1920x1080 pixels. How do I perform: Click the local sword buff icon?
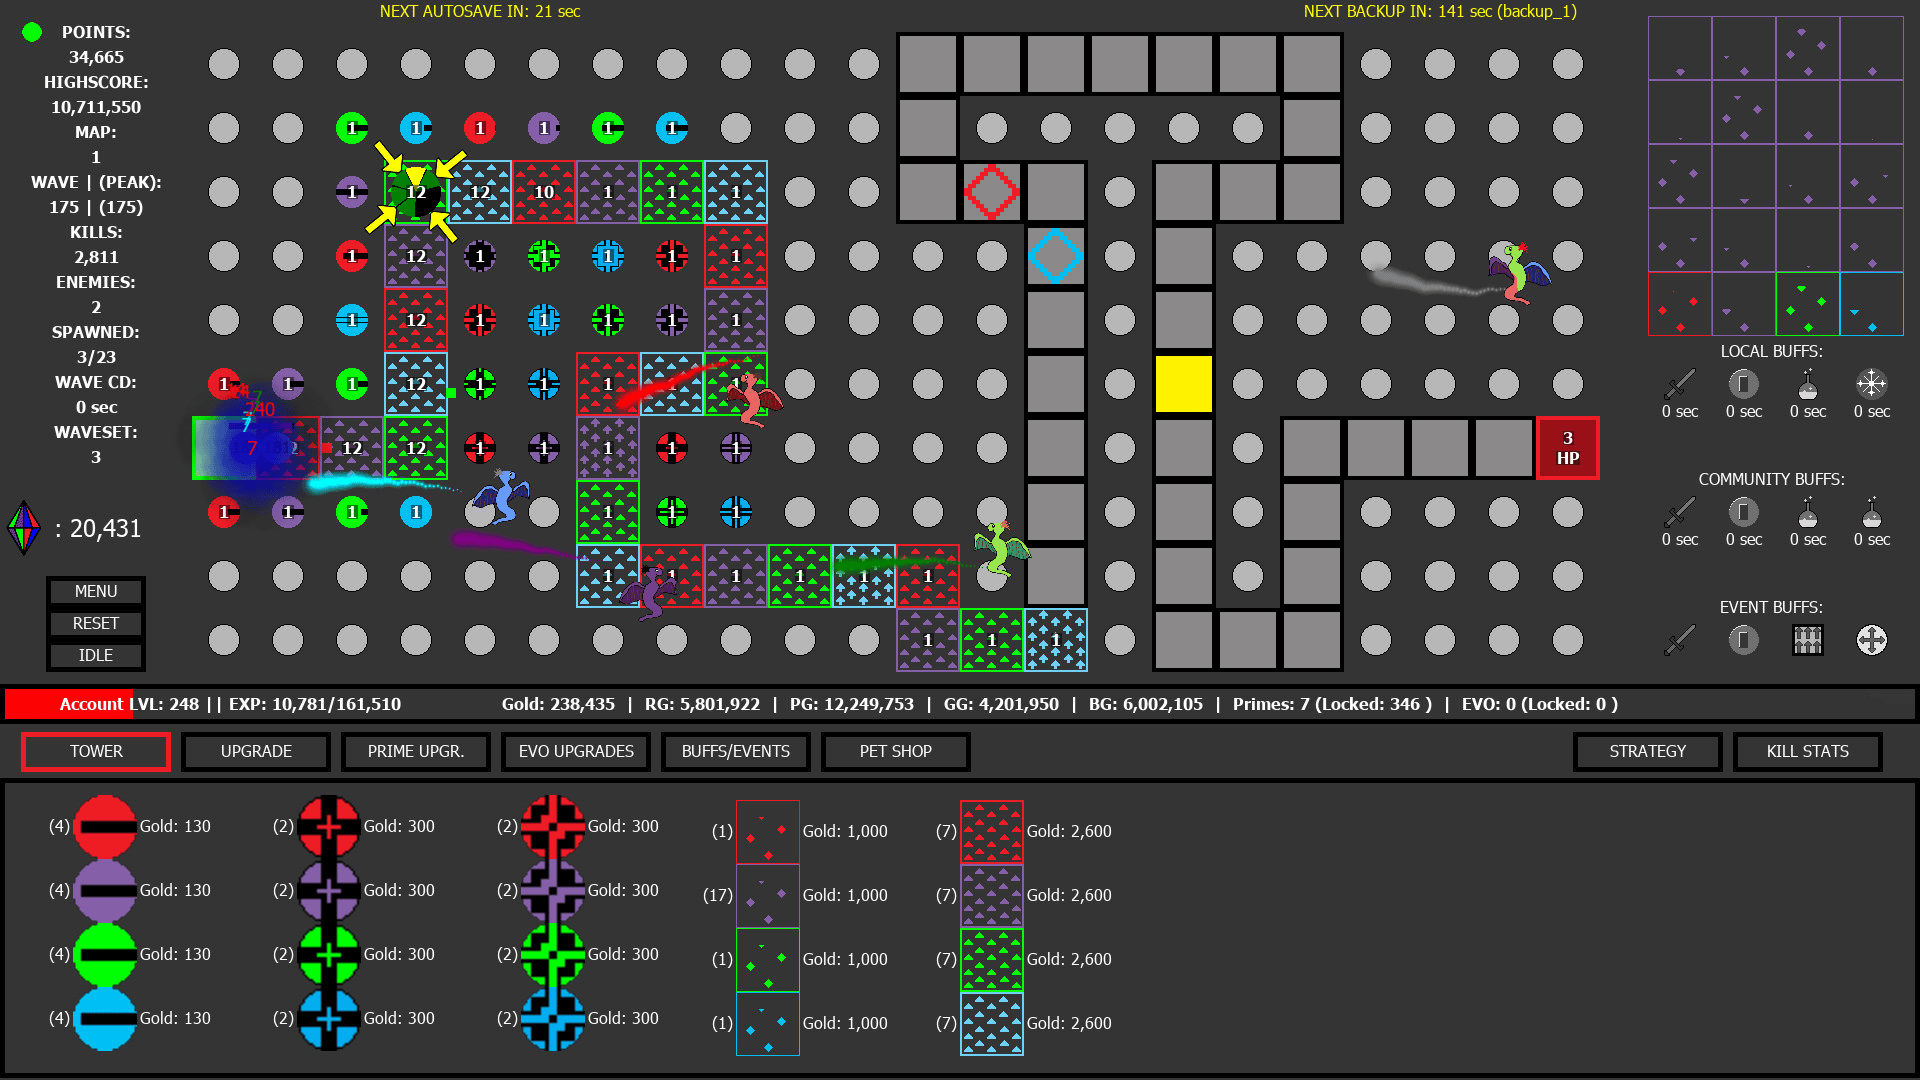coord(1679,384)
